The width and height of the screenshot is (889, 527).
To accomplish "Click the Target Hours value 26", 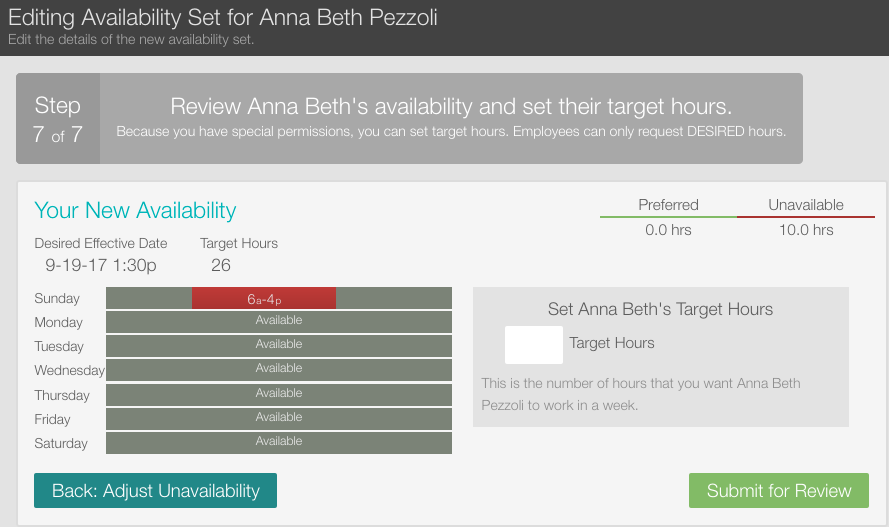I will tap(221, 265).
